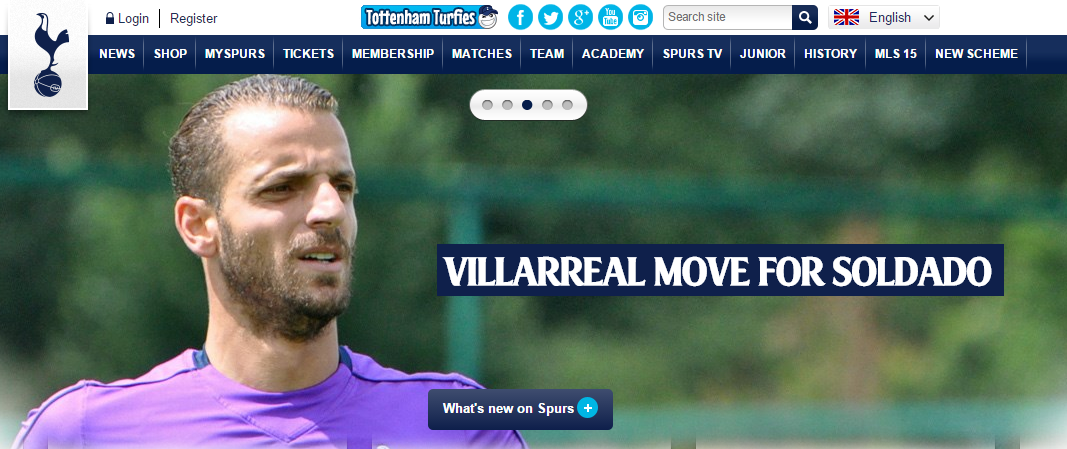The width and height of the screenshot is (1067, 449).
Task: Click the Register link
Action: pyautogui.click(x=194, y=18)
